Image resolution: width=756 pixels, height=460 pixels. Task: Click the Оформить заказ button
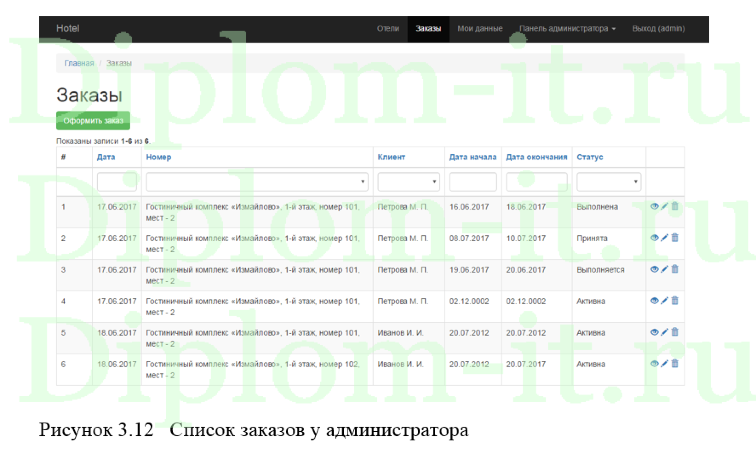tap(93, 121)
